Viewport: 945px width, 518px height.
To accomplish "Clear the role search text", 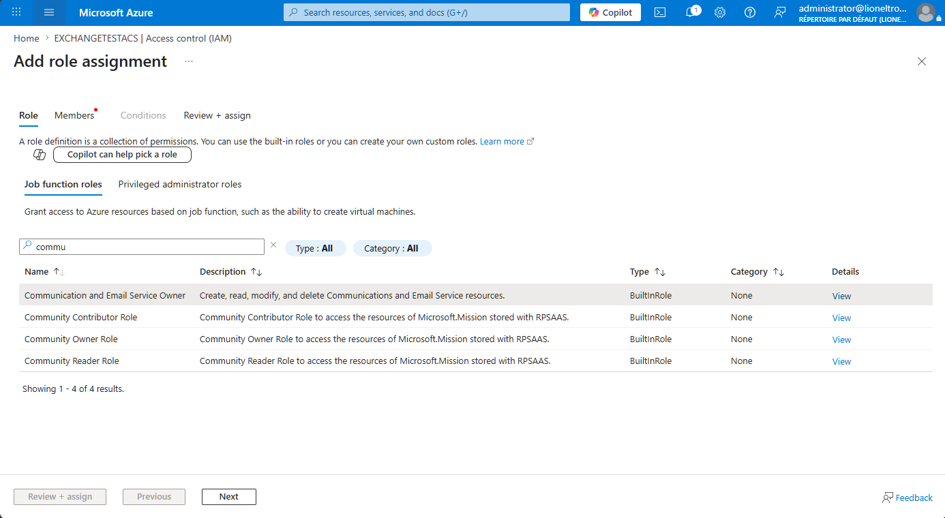I will [x=273, y=245].
